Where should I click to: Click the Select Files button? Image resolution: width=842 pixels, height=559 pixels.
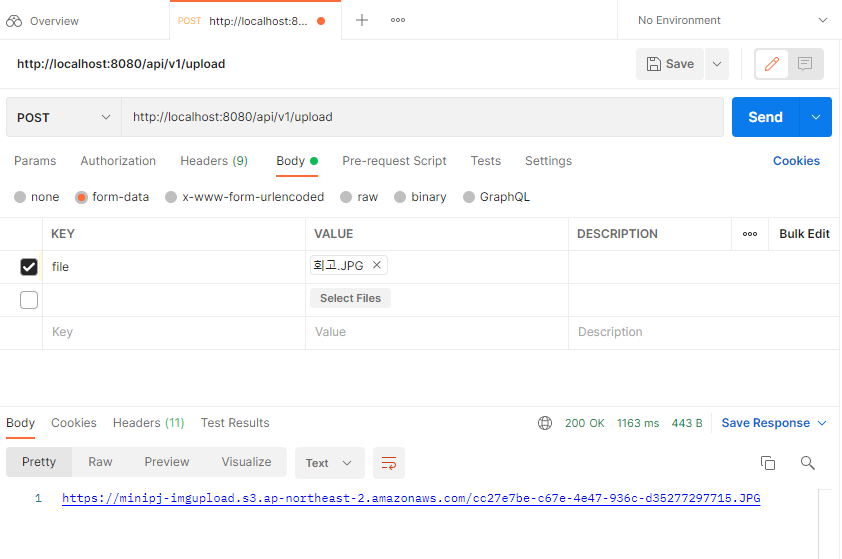tap(350, 298)
